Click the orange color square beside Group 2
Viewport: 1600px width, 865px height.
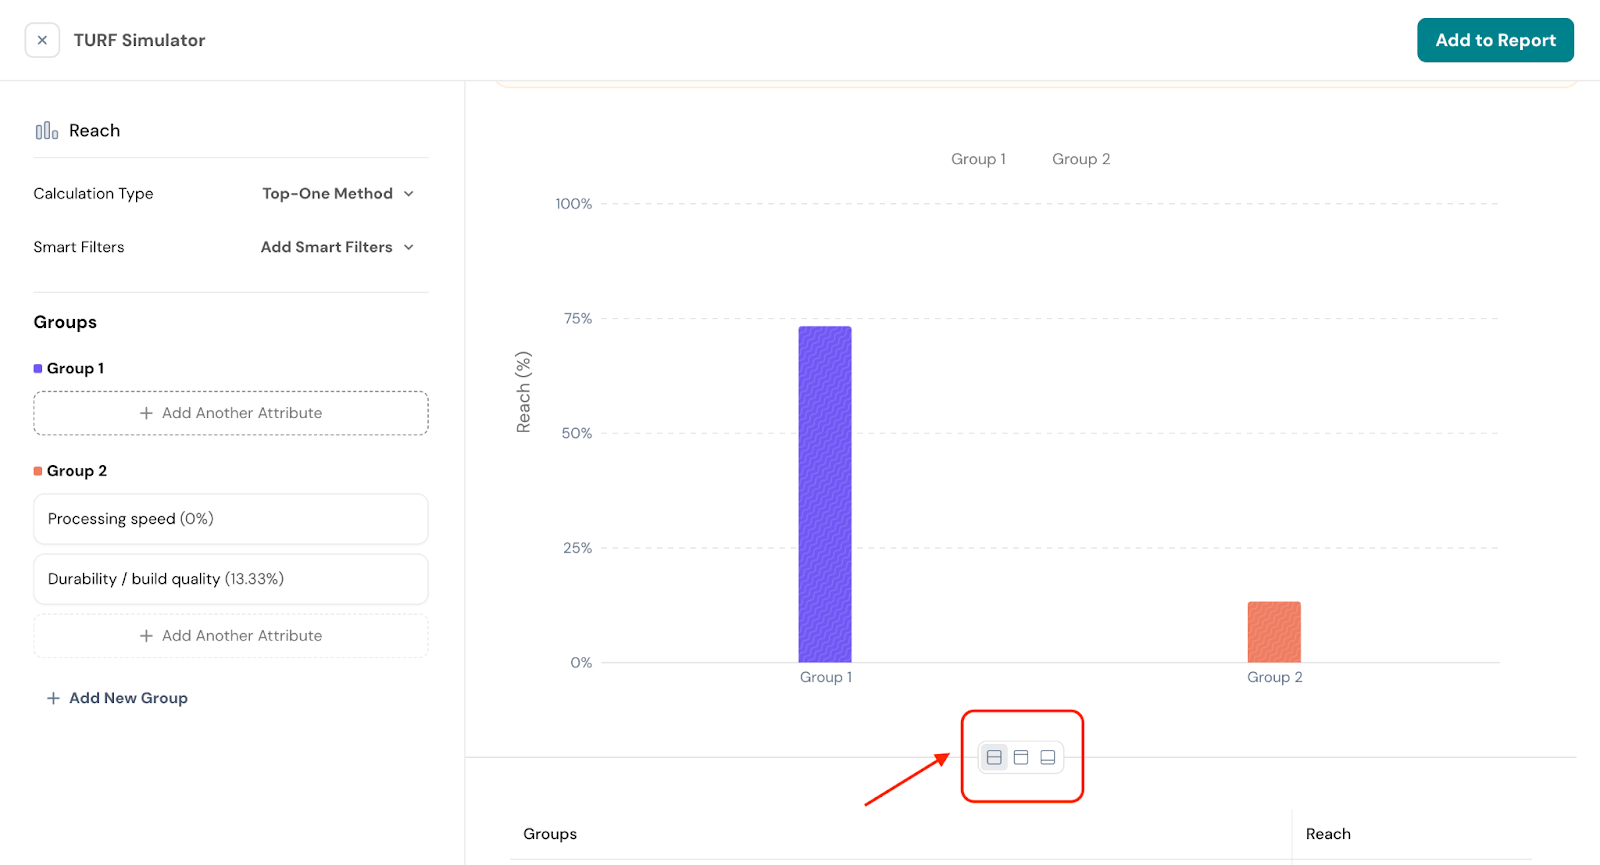(x=38, y=471)
